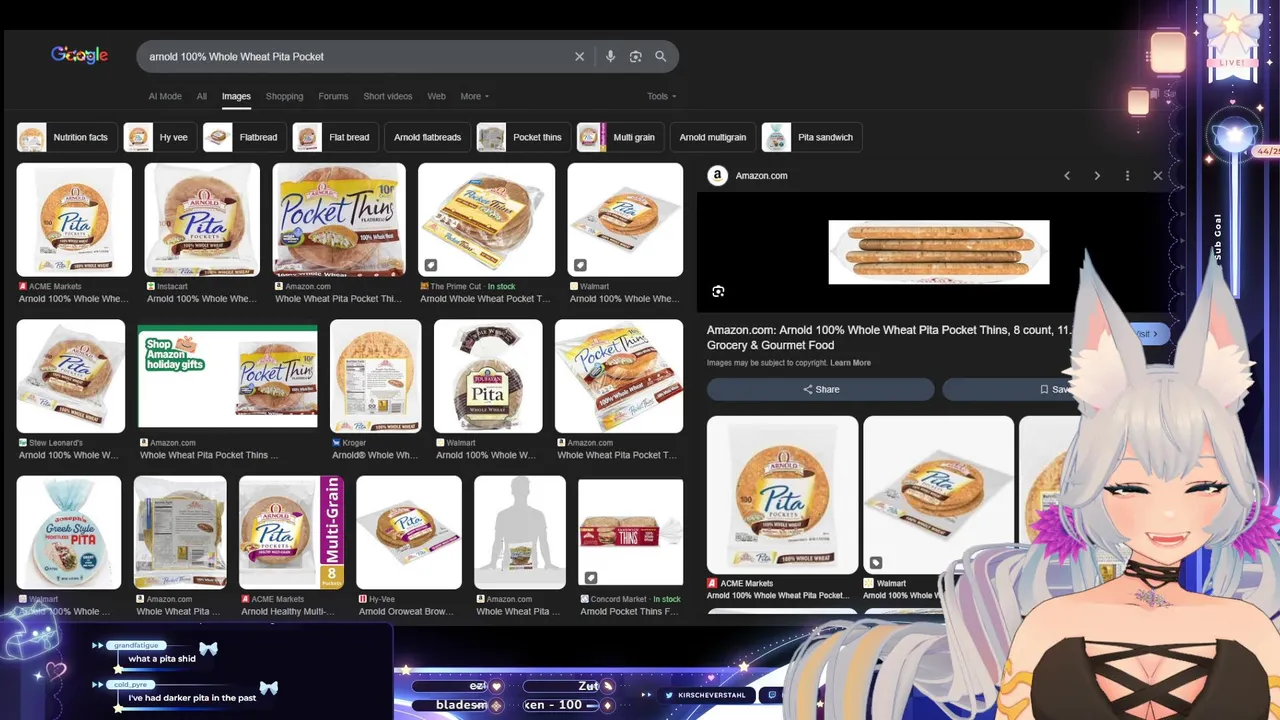The height and width of the screenshot is (720, 1280).
Task: Open the Learn More copyright link
Action: pyautogui.click(x=850, y=363)
